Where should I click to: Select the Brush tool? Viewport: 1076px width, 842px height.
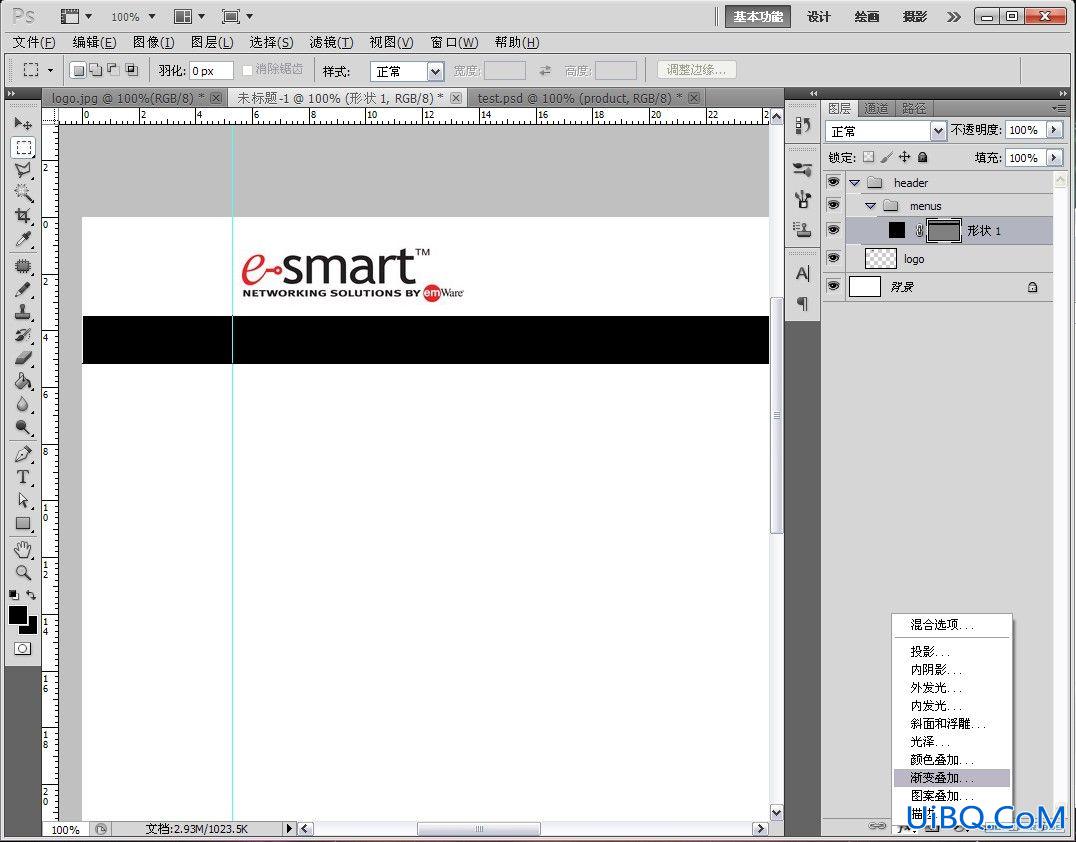point(23,289)
